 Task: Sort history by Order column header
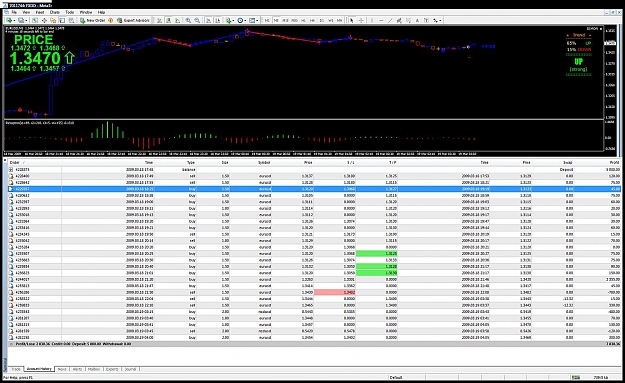[x=14, y=163]
